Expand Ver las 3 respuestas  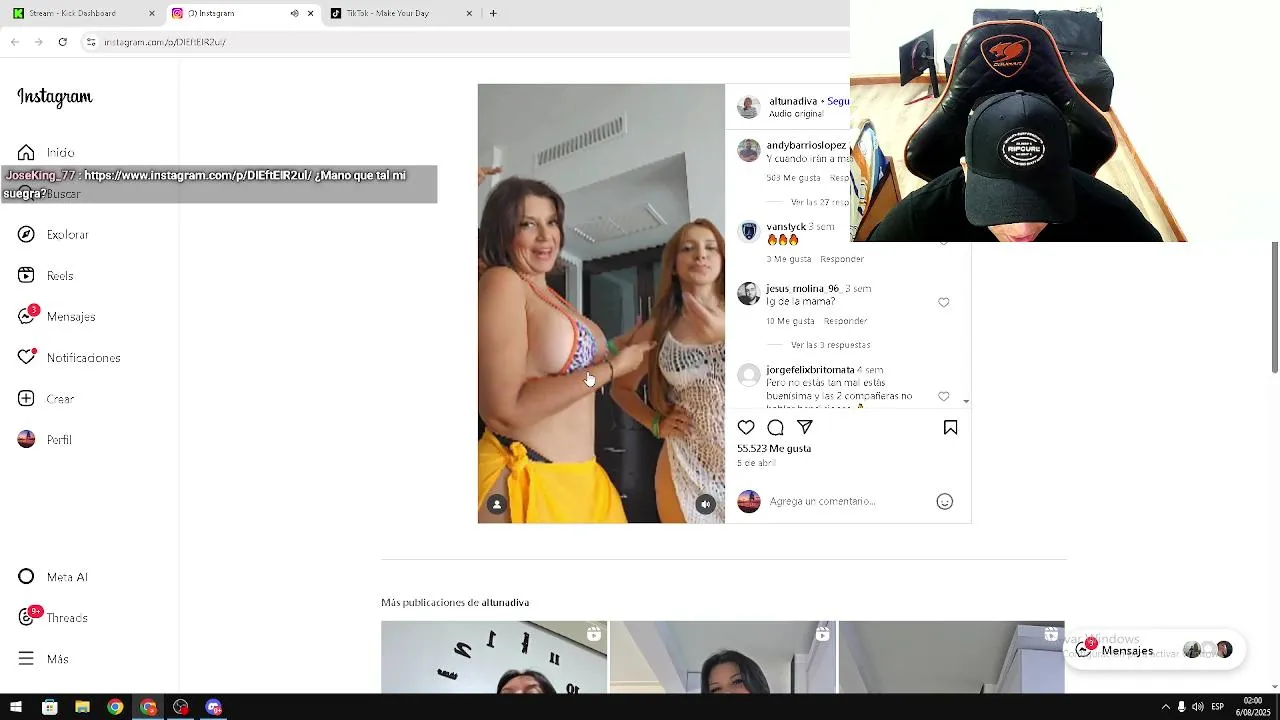point(830,345)
